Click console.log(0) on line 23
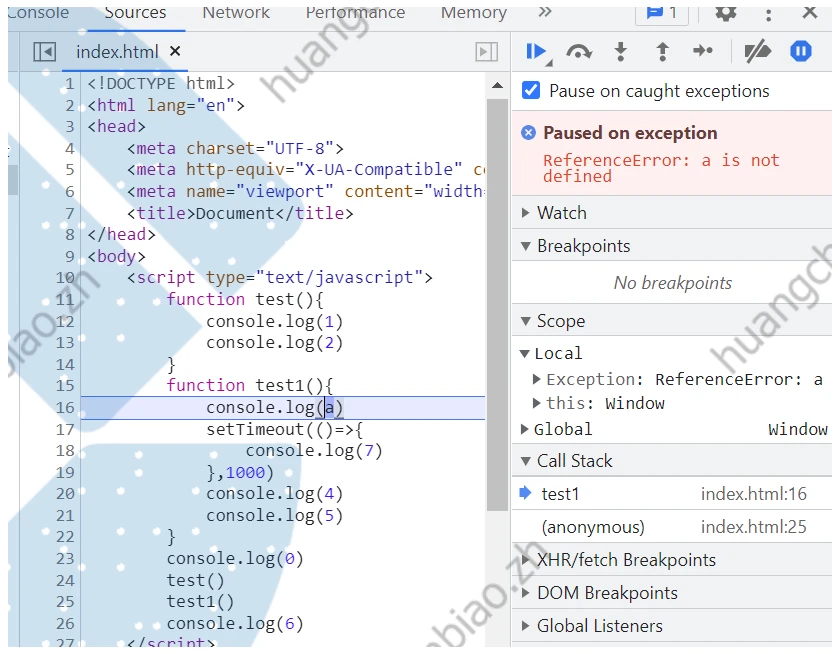838x654 pixels. tap(235, 559)
